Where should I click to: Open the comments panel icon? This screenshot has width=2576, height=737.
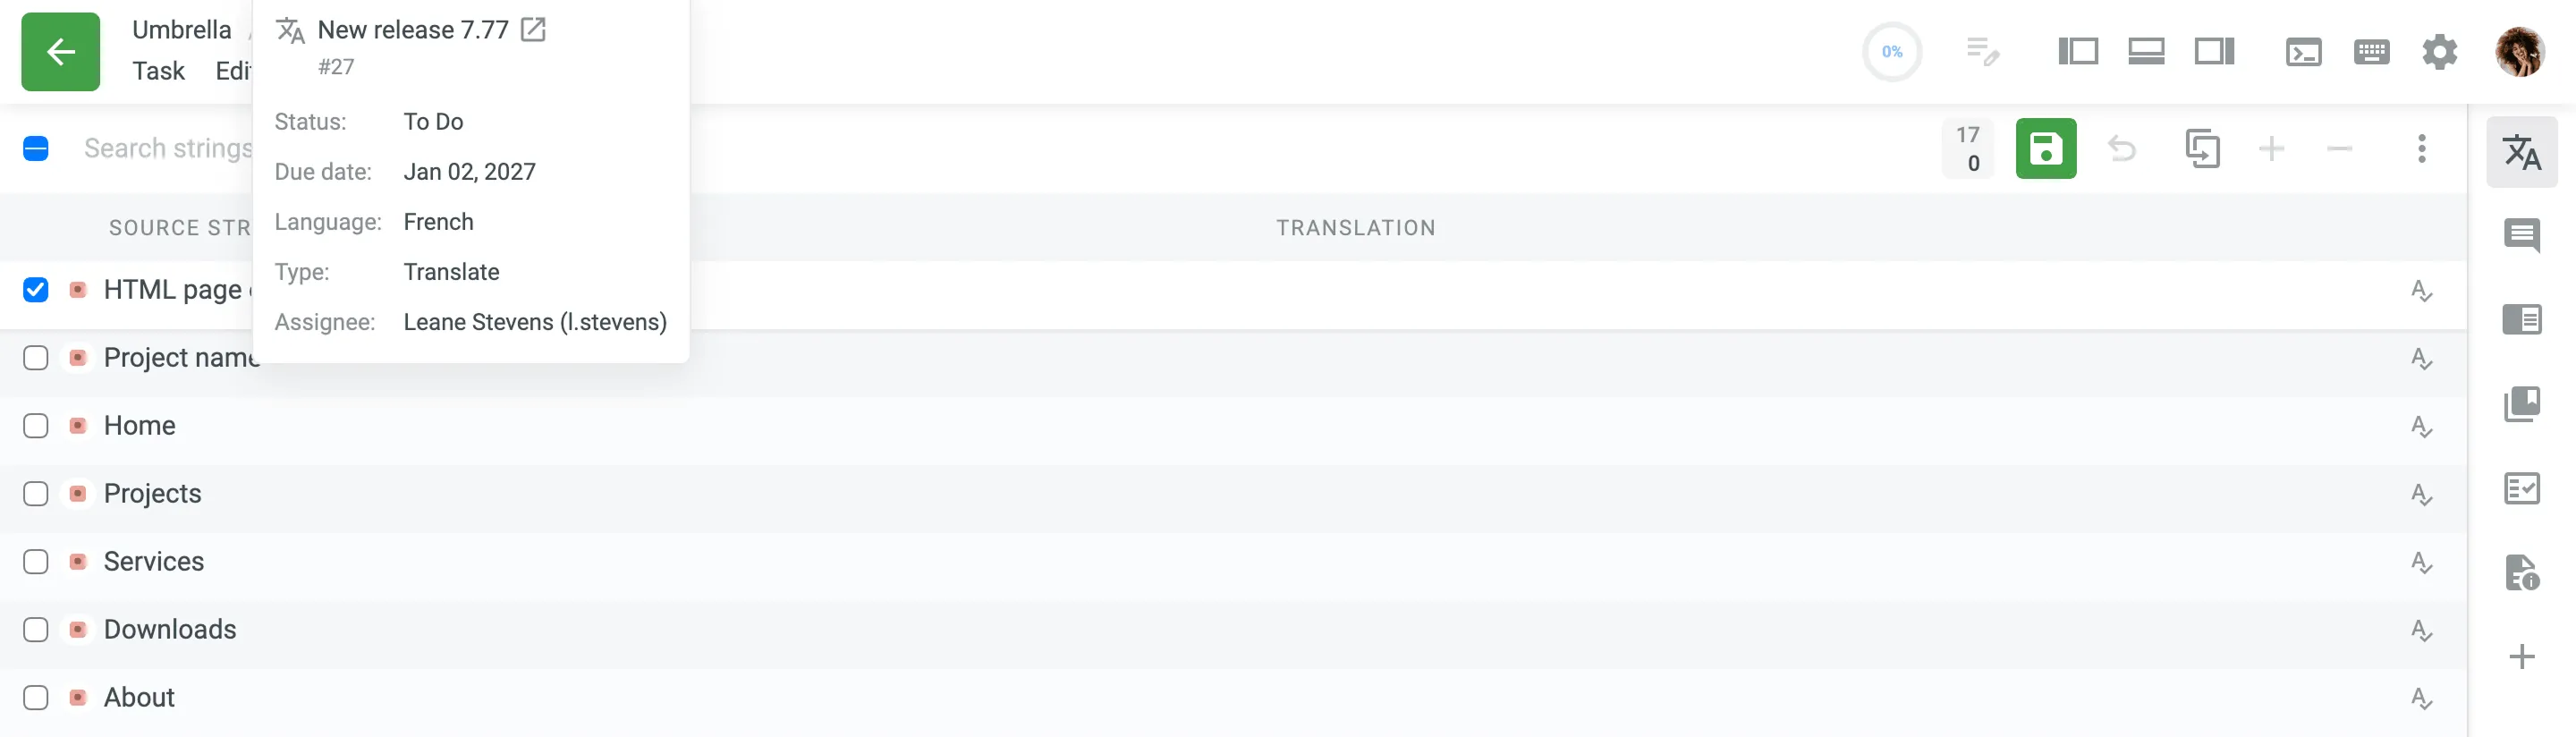[x=2521, y=236]
